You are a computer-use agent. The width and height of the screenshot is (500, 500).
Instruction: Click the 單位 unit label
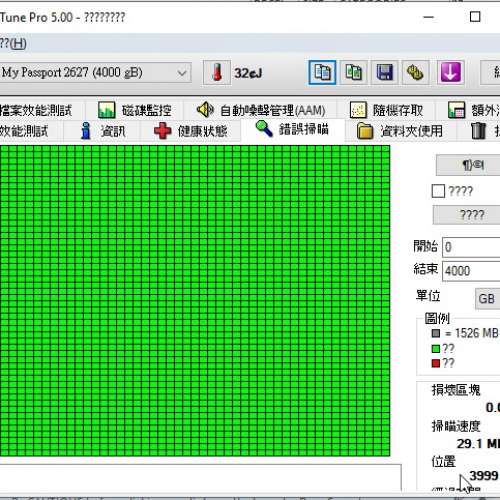pos(428,296)
